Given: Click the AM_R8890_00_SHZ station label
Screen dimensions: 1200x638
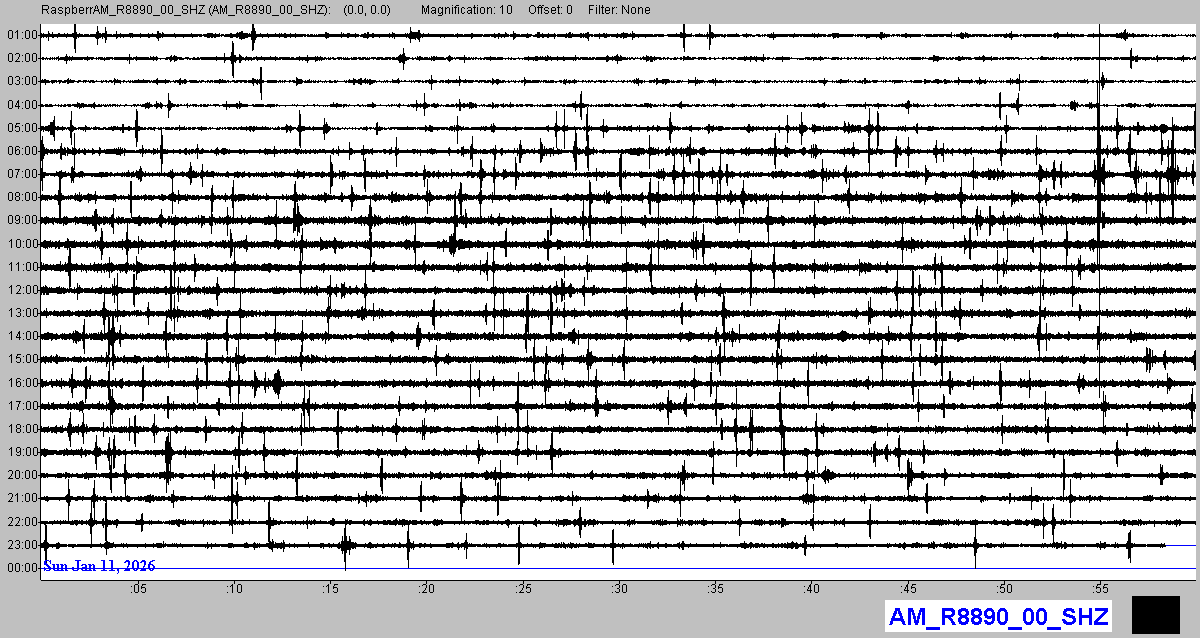Looking at the screenshot, I should (999, 616).
